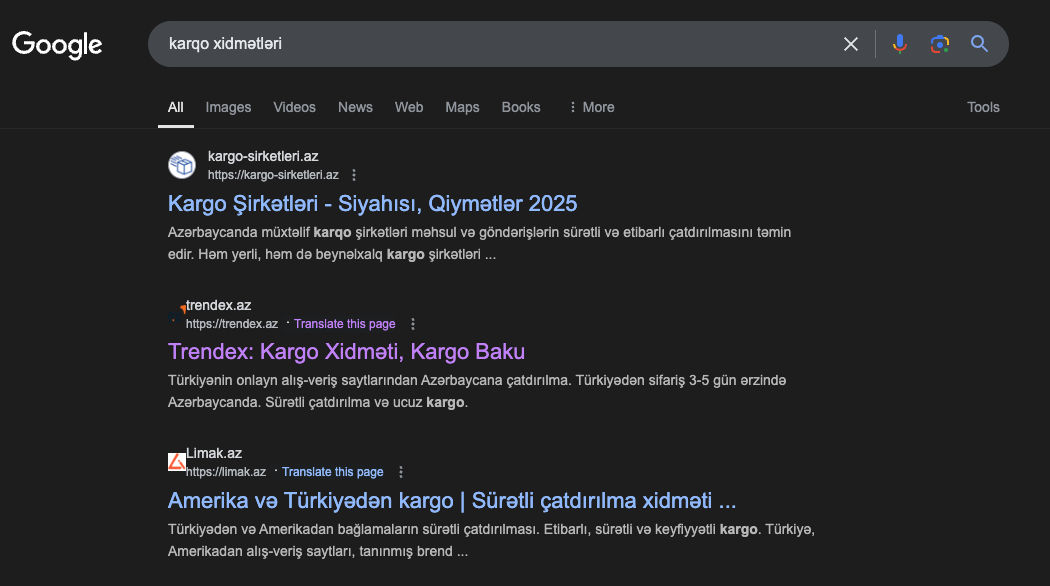Open the three-dot menu beside limak.az
Screen dimensions: 1050x586
pos(400,472)
